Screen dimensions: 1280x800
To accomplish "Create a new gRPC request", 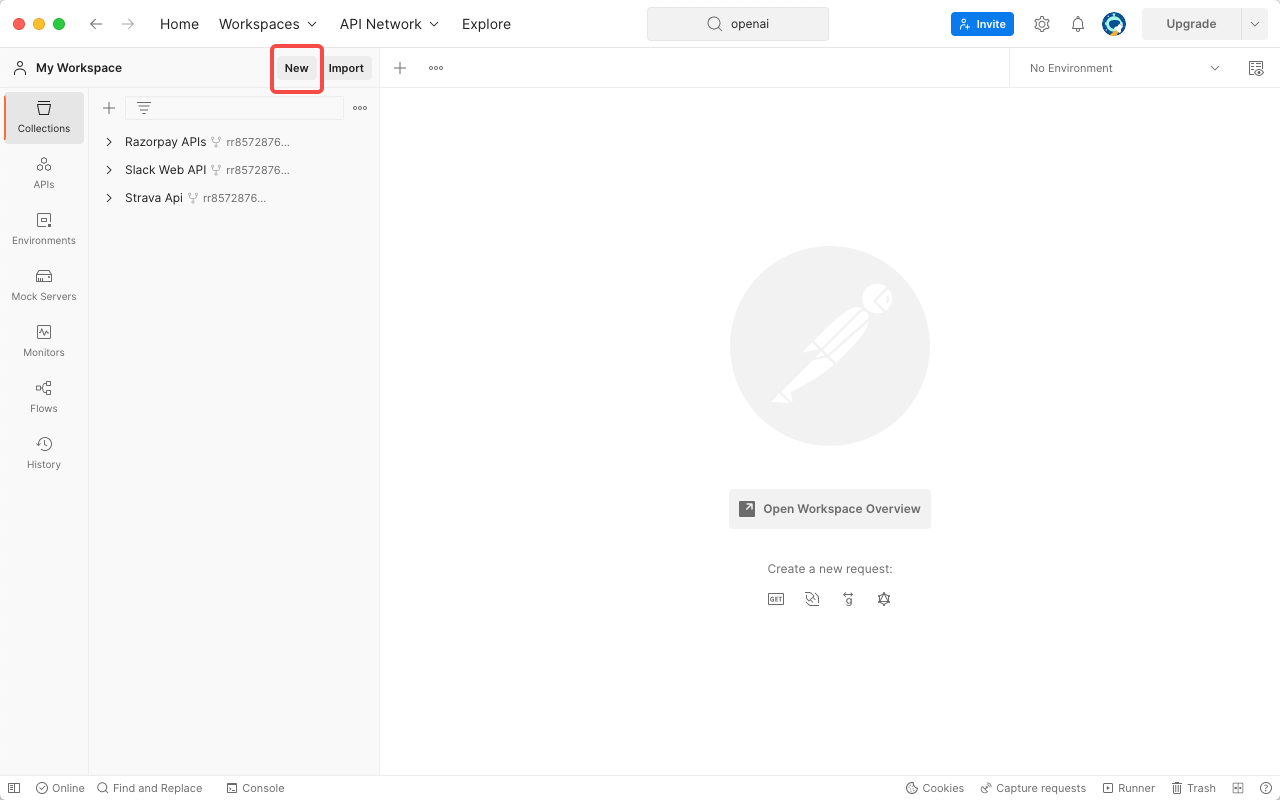I will coord(848,598).
